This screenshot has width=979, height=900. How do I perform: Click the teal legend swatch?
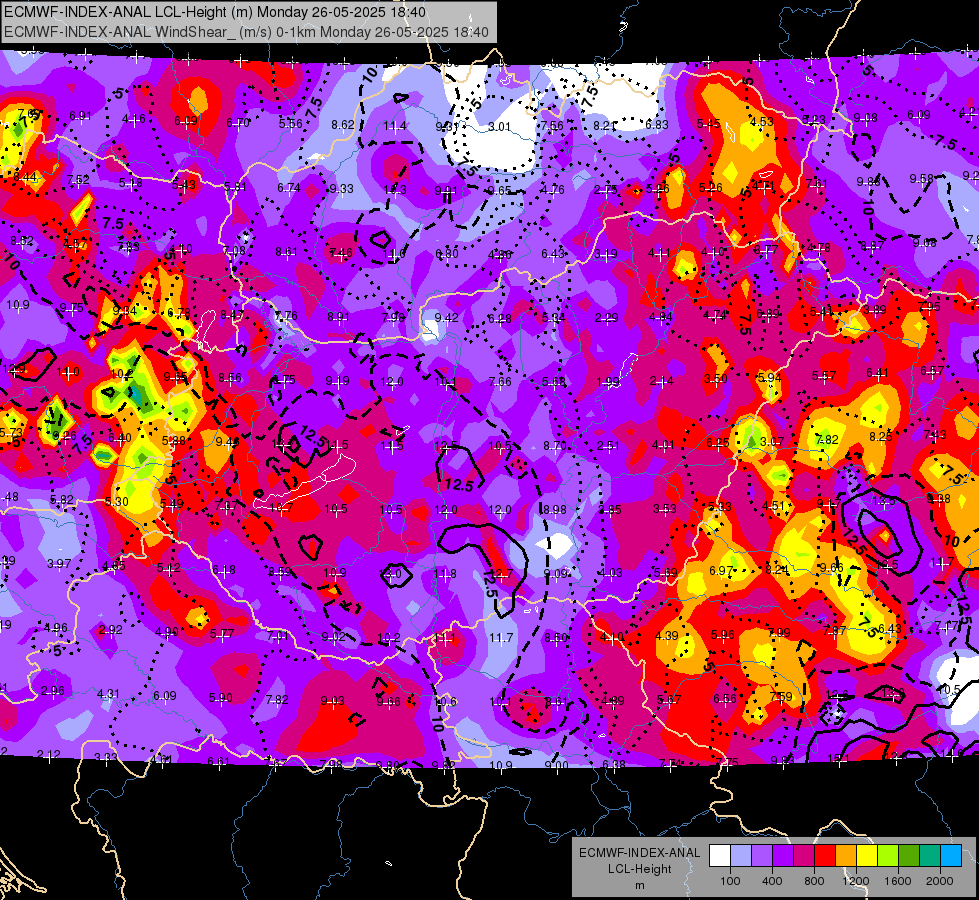(930, 856)
